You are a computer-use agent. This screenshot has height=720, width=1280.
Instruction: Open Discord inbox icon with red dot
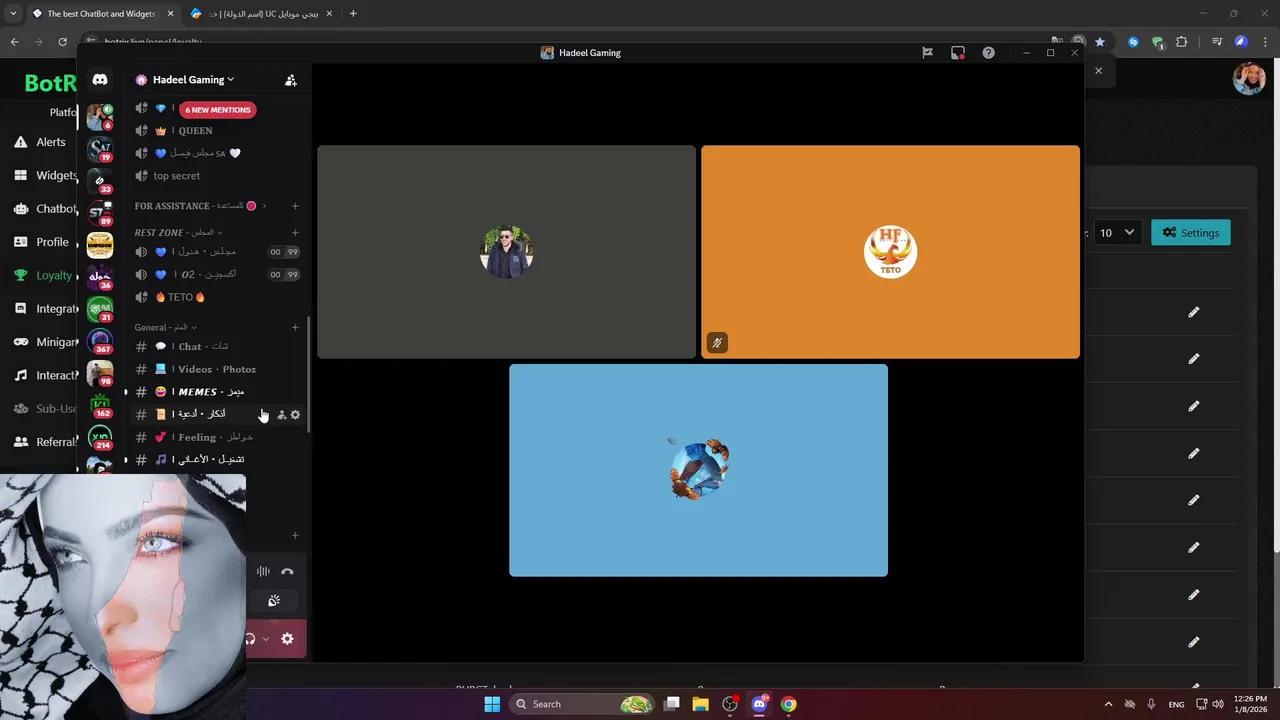point(958,53)
